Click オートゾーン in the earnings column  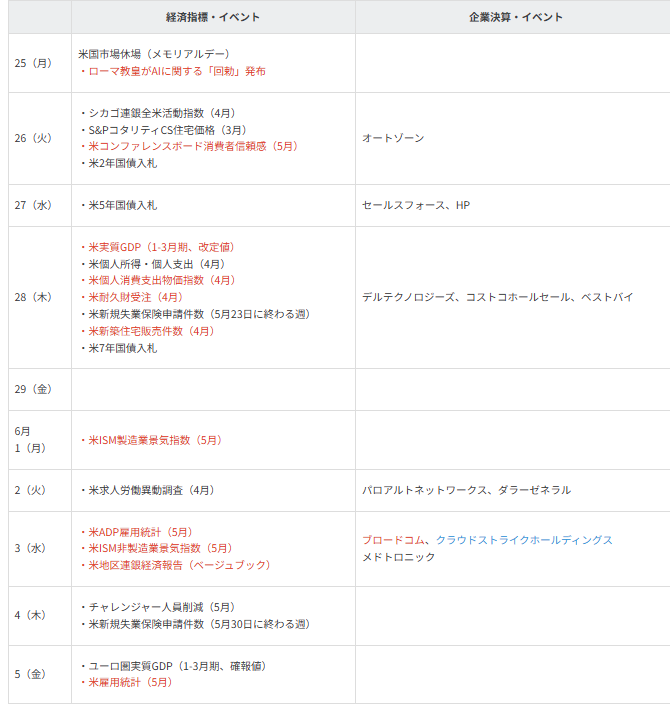coord(393,138)
